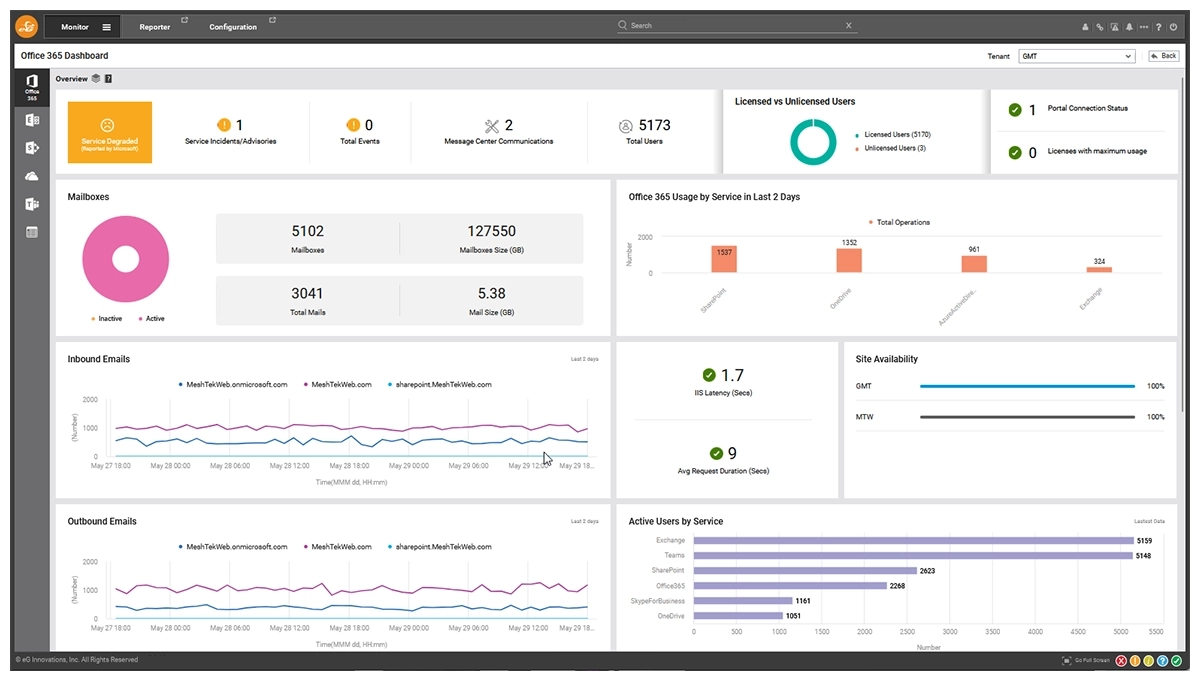Click the layers icon beside Overview
The width and height of the screenshot is (1200, 681).
pos(95,78)
